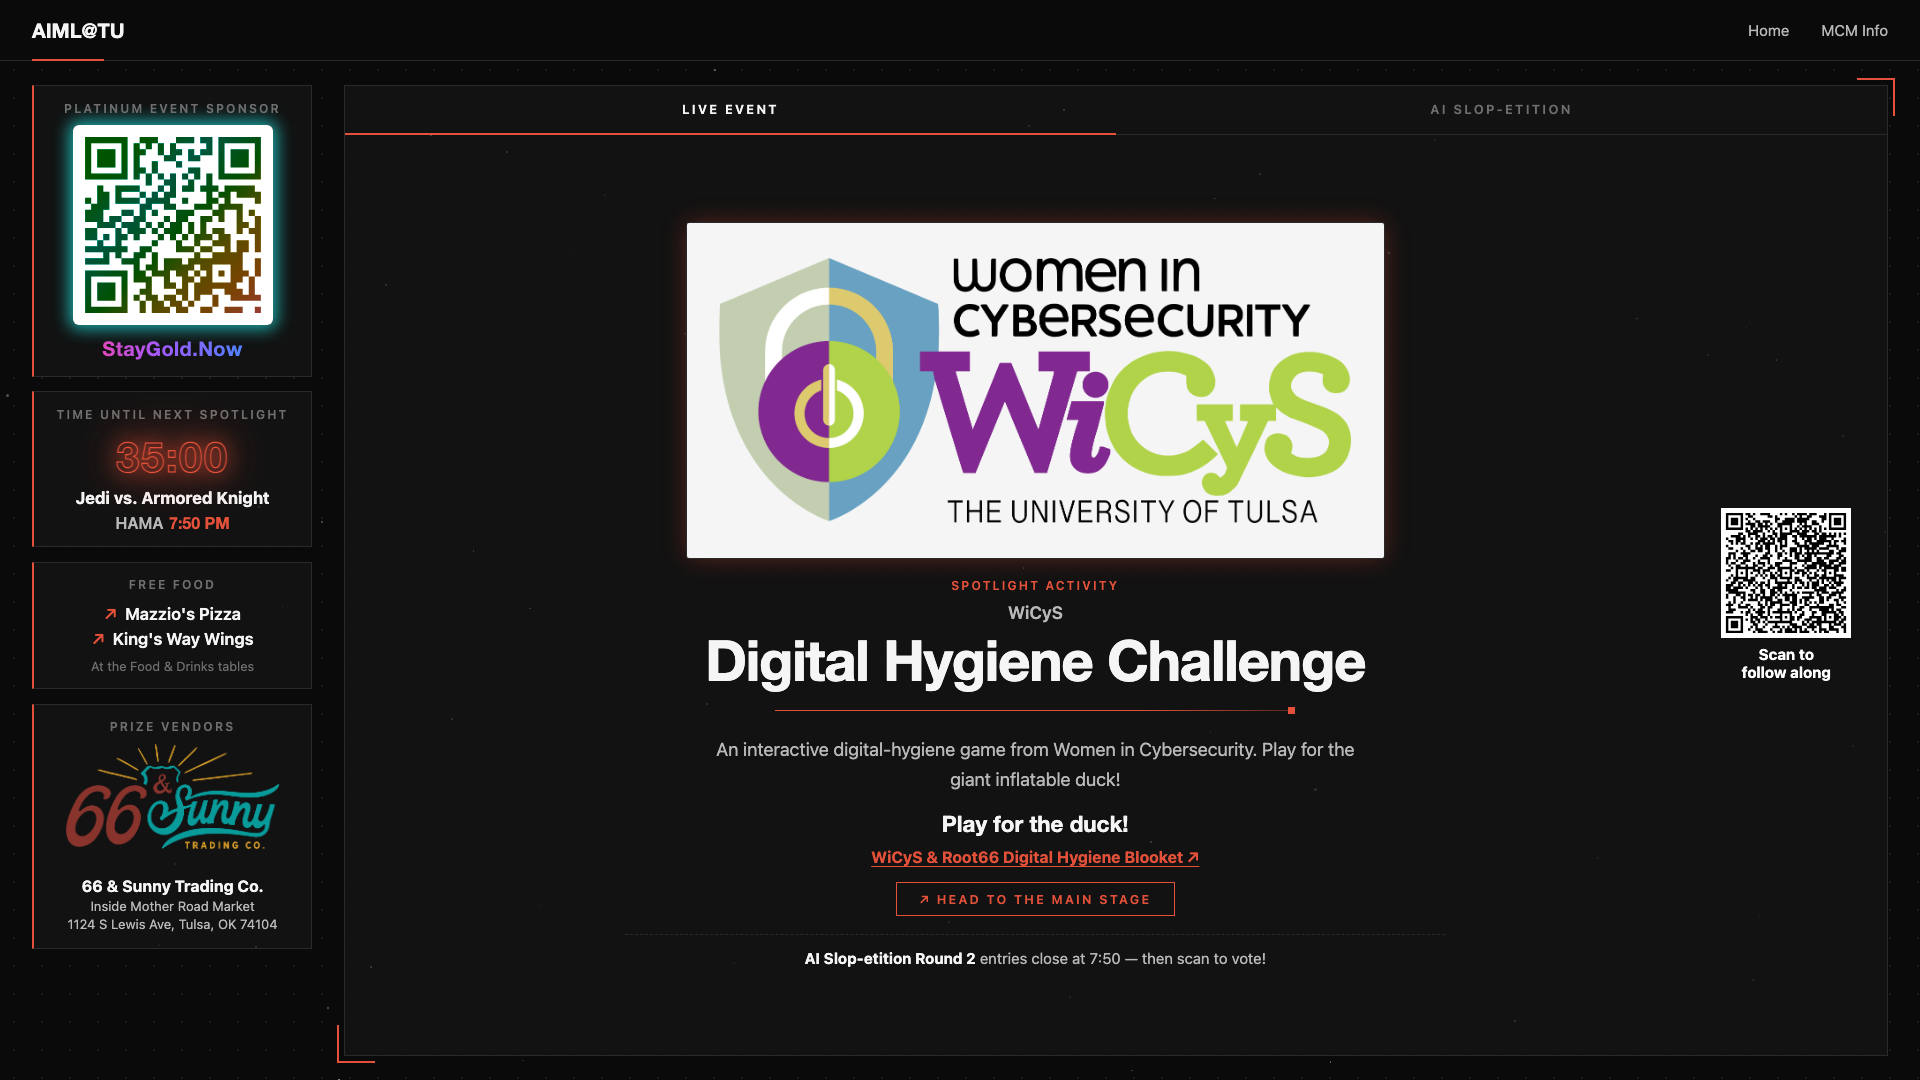Select the Jedi vs. Armored Knight spotlight title

pyautogui.click(x=172, y=498)
